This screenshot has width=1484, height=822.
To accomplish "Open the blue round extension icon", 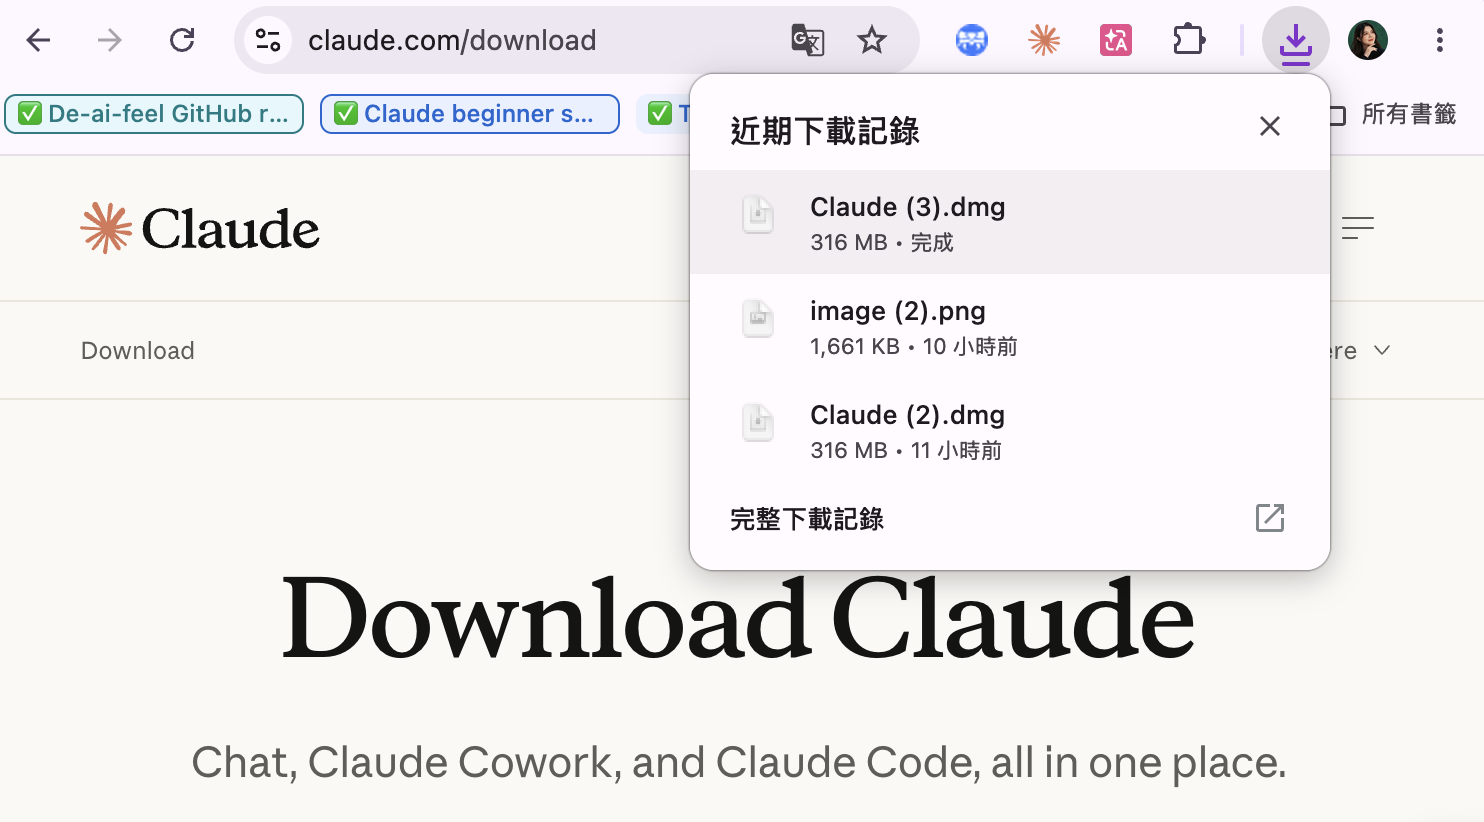I will [x=972, y=40].
